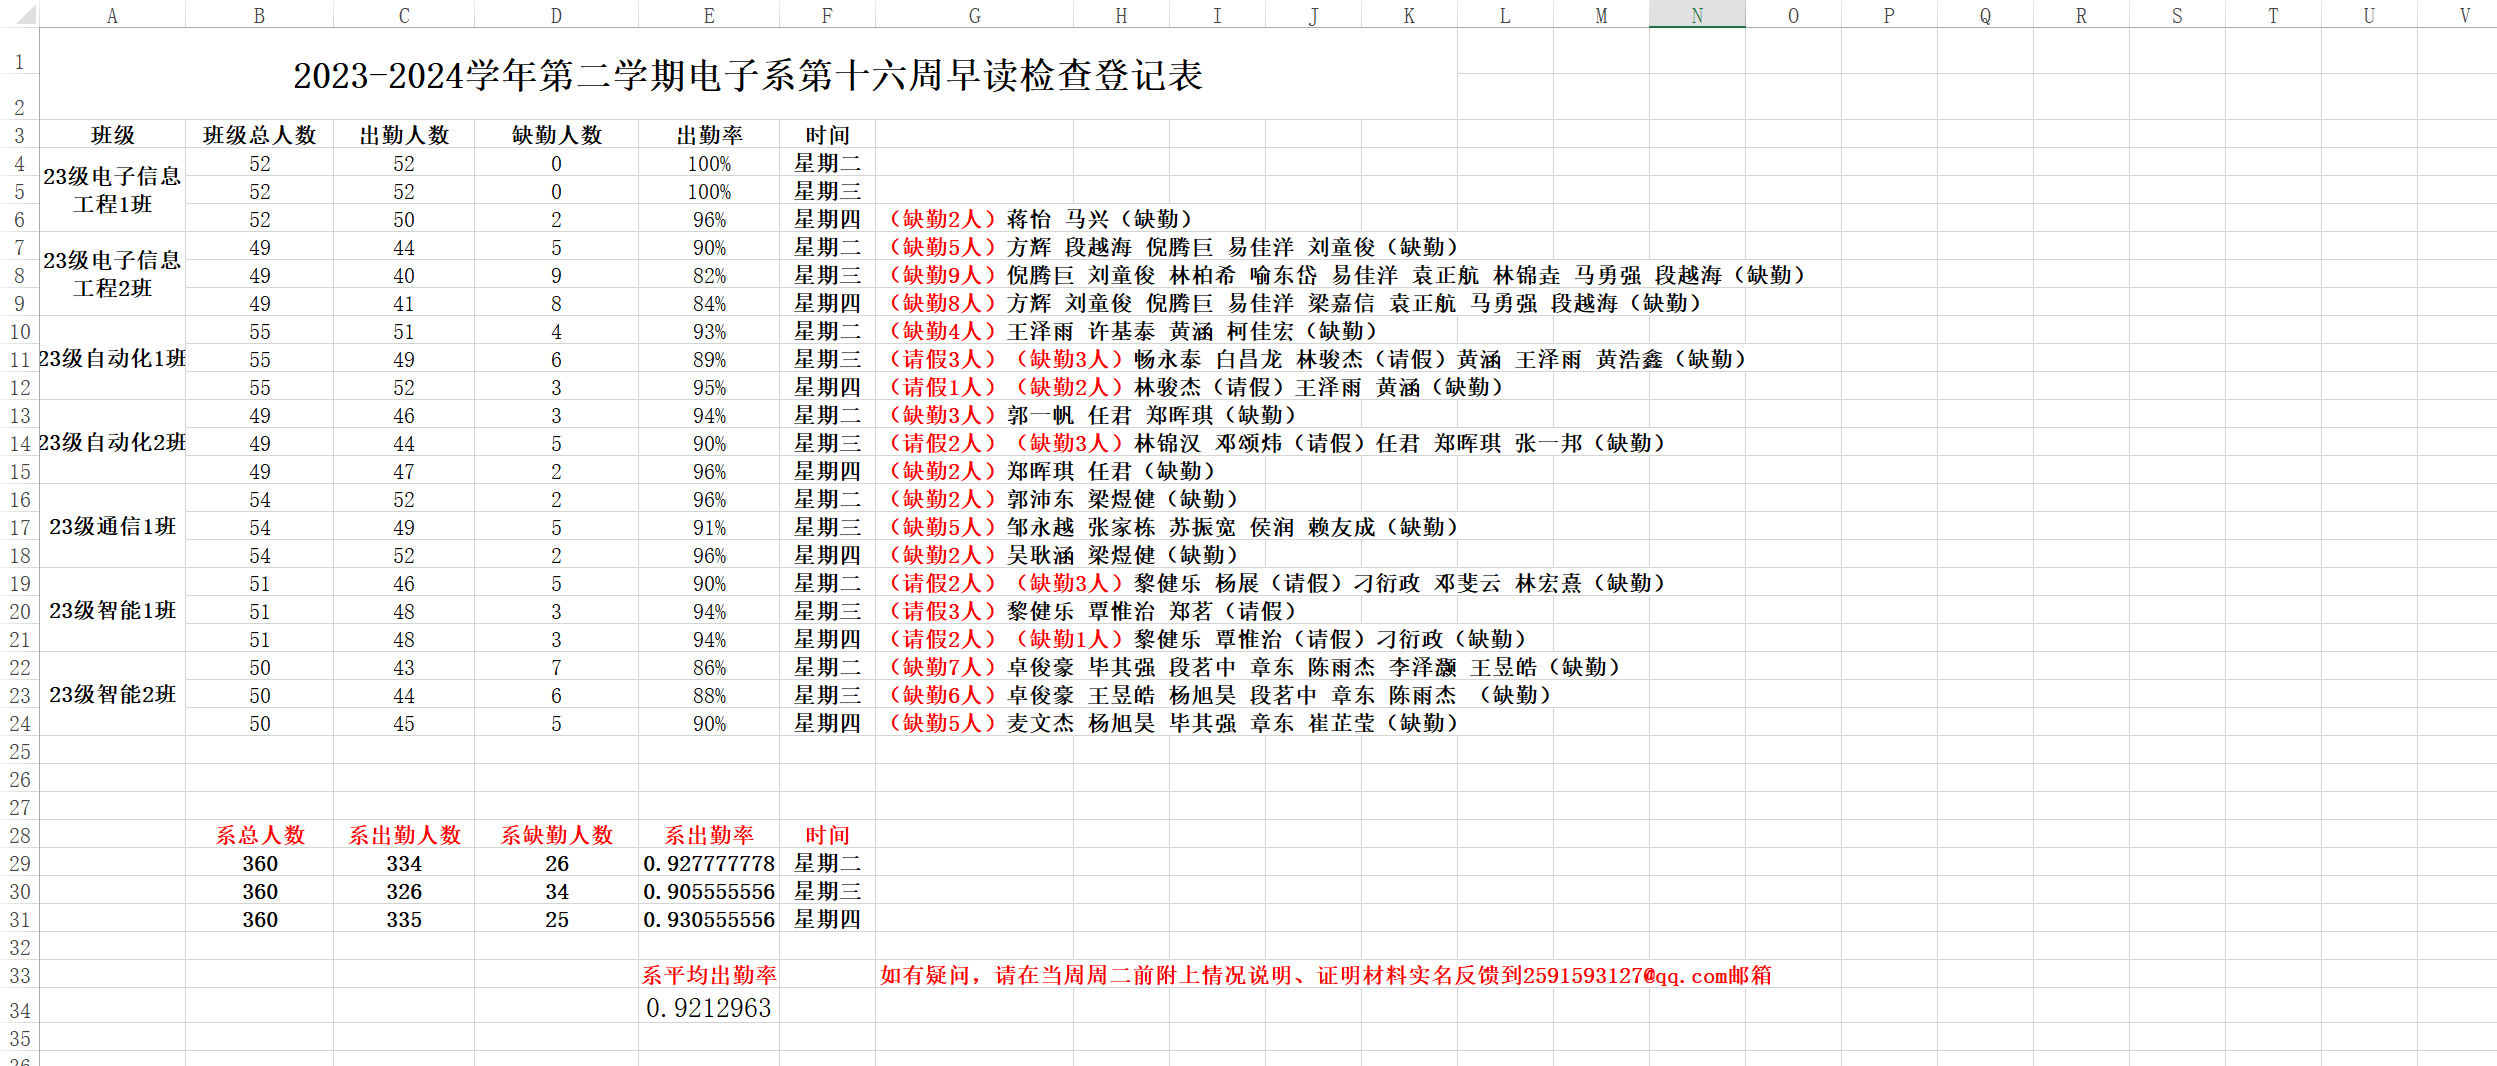Click note starting 杨永泰 白昌龙 in row 11

(x=1317, y=359)
